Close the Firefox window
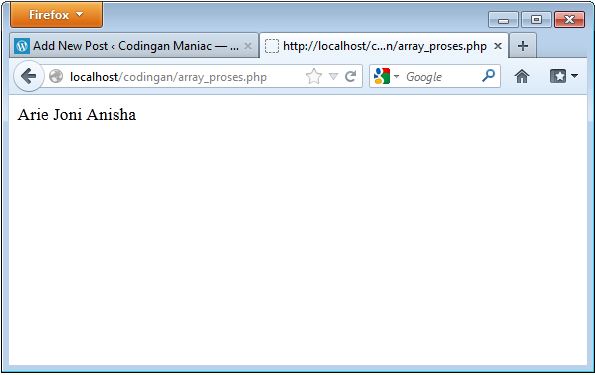 click(x=570, y=20)
